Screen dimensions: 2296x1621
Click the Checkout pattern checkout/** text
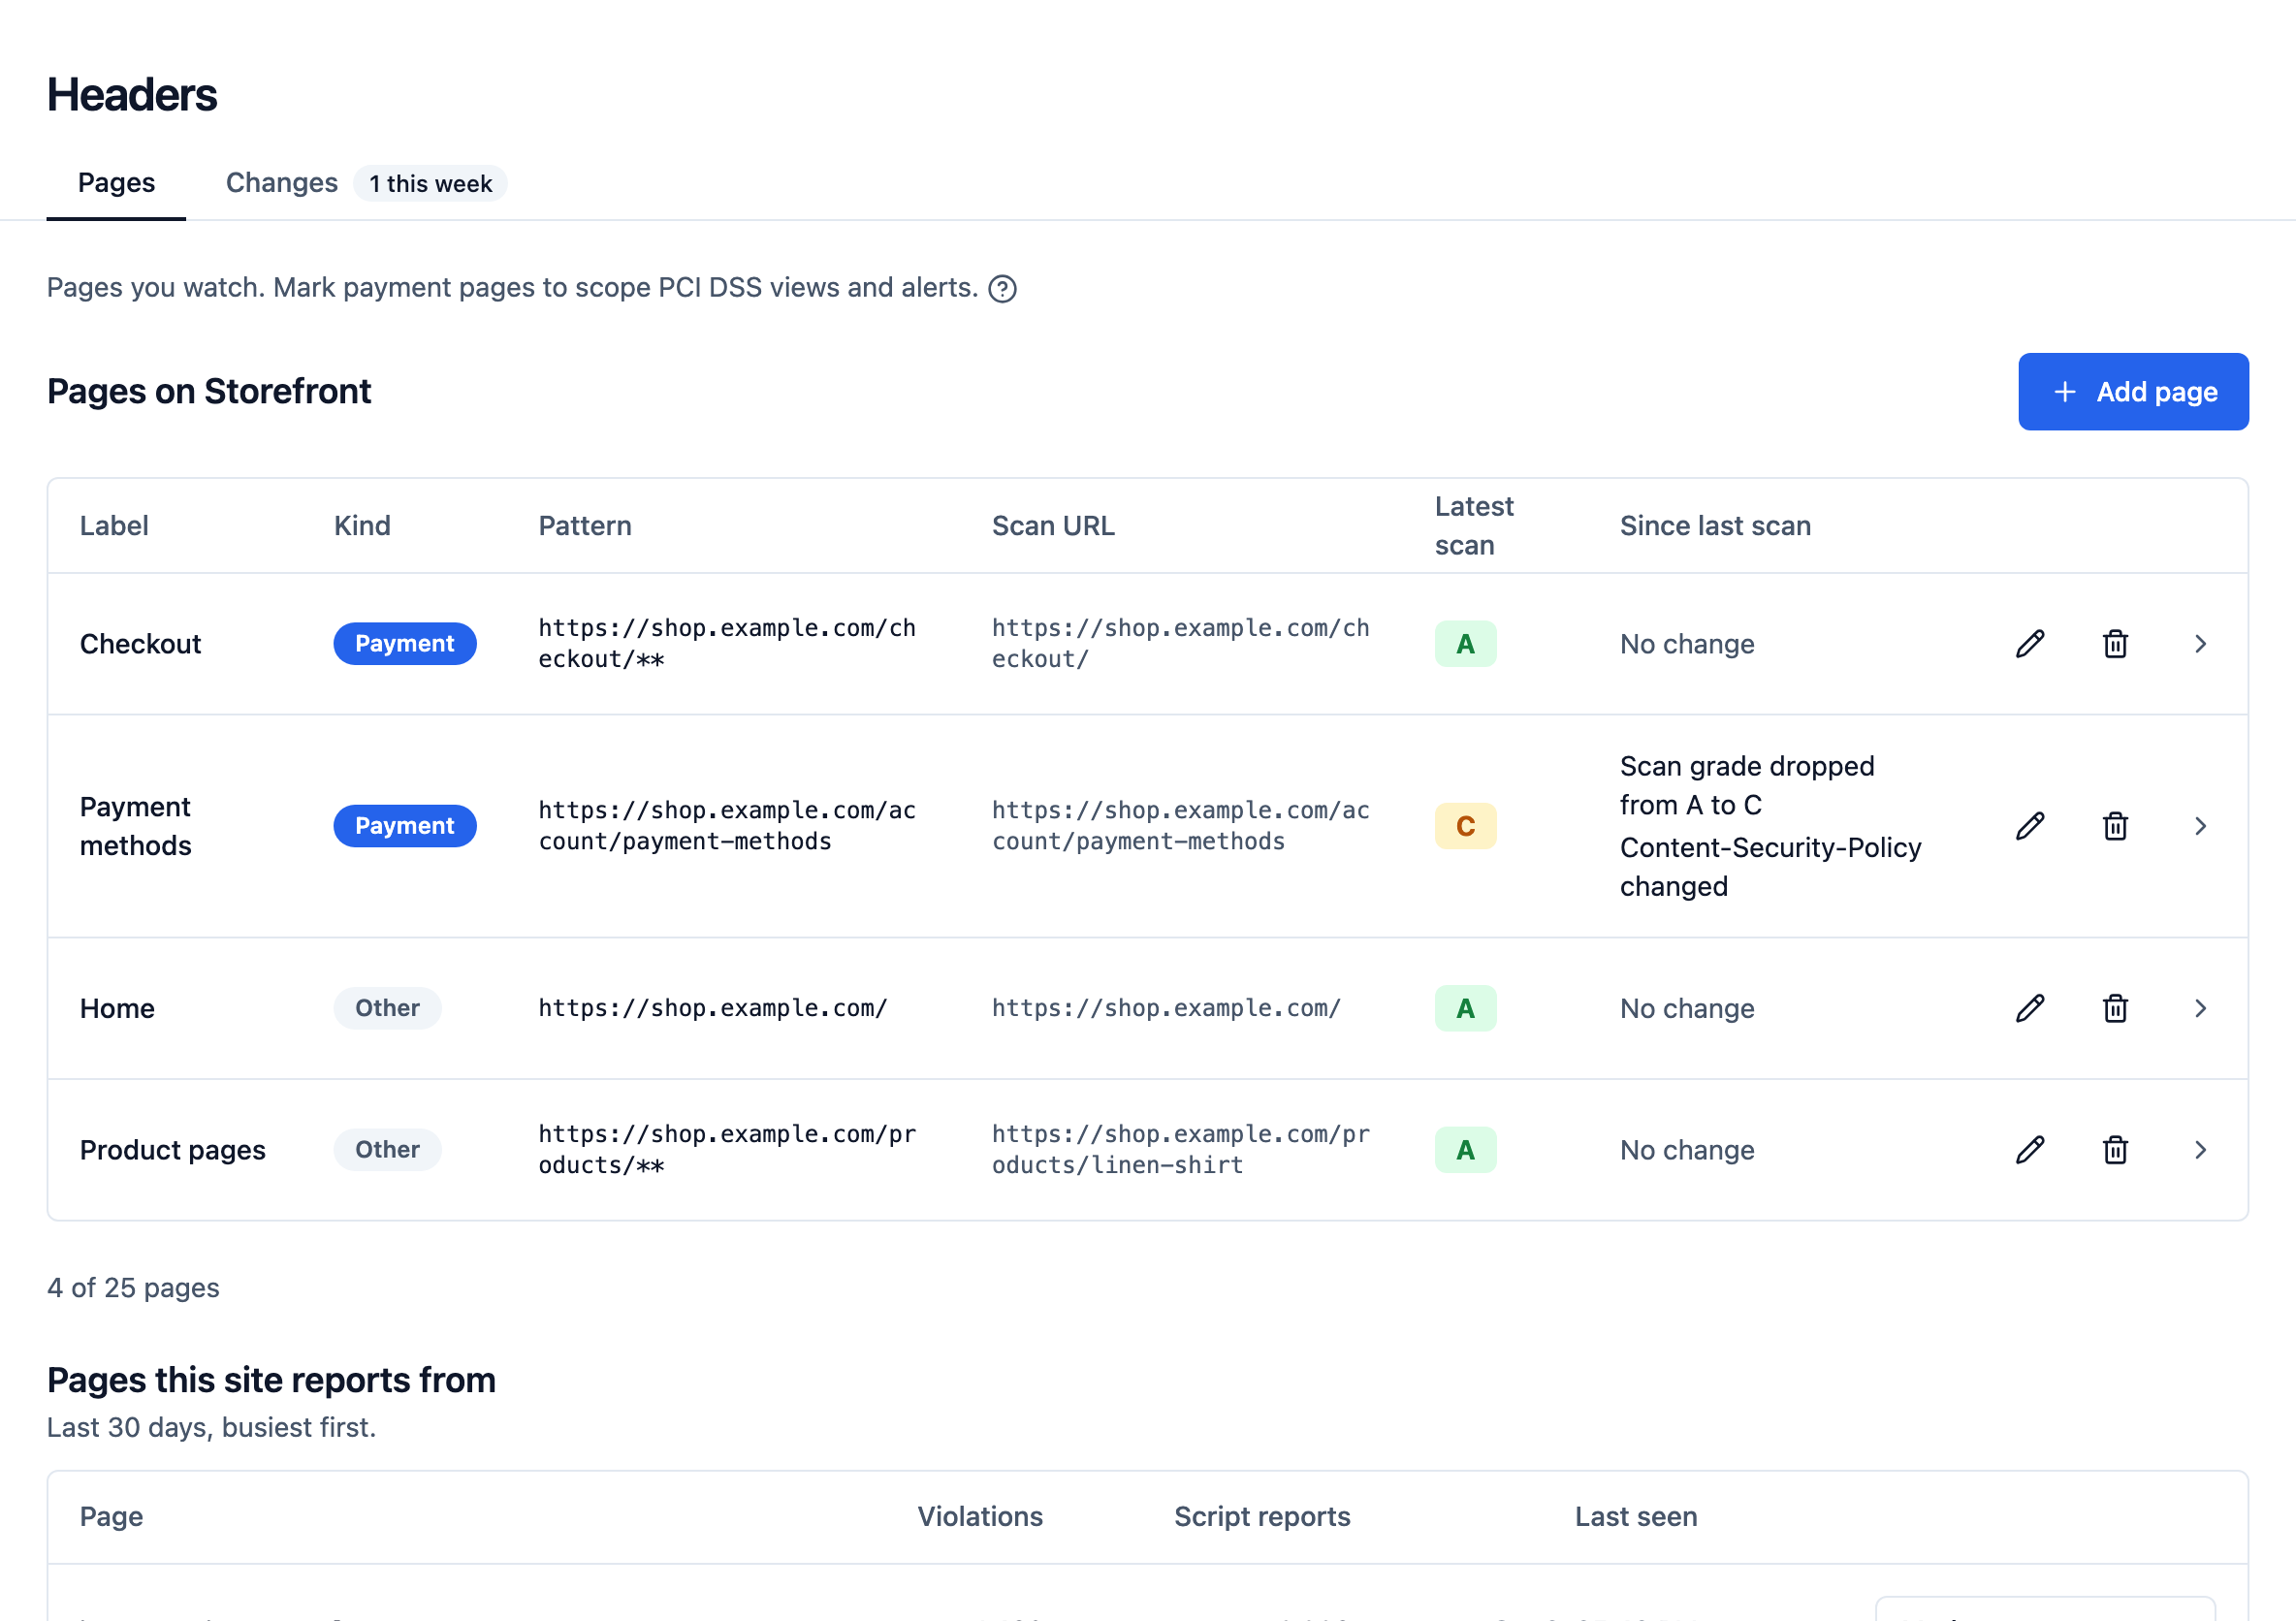727,644
